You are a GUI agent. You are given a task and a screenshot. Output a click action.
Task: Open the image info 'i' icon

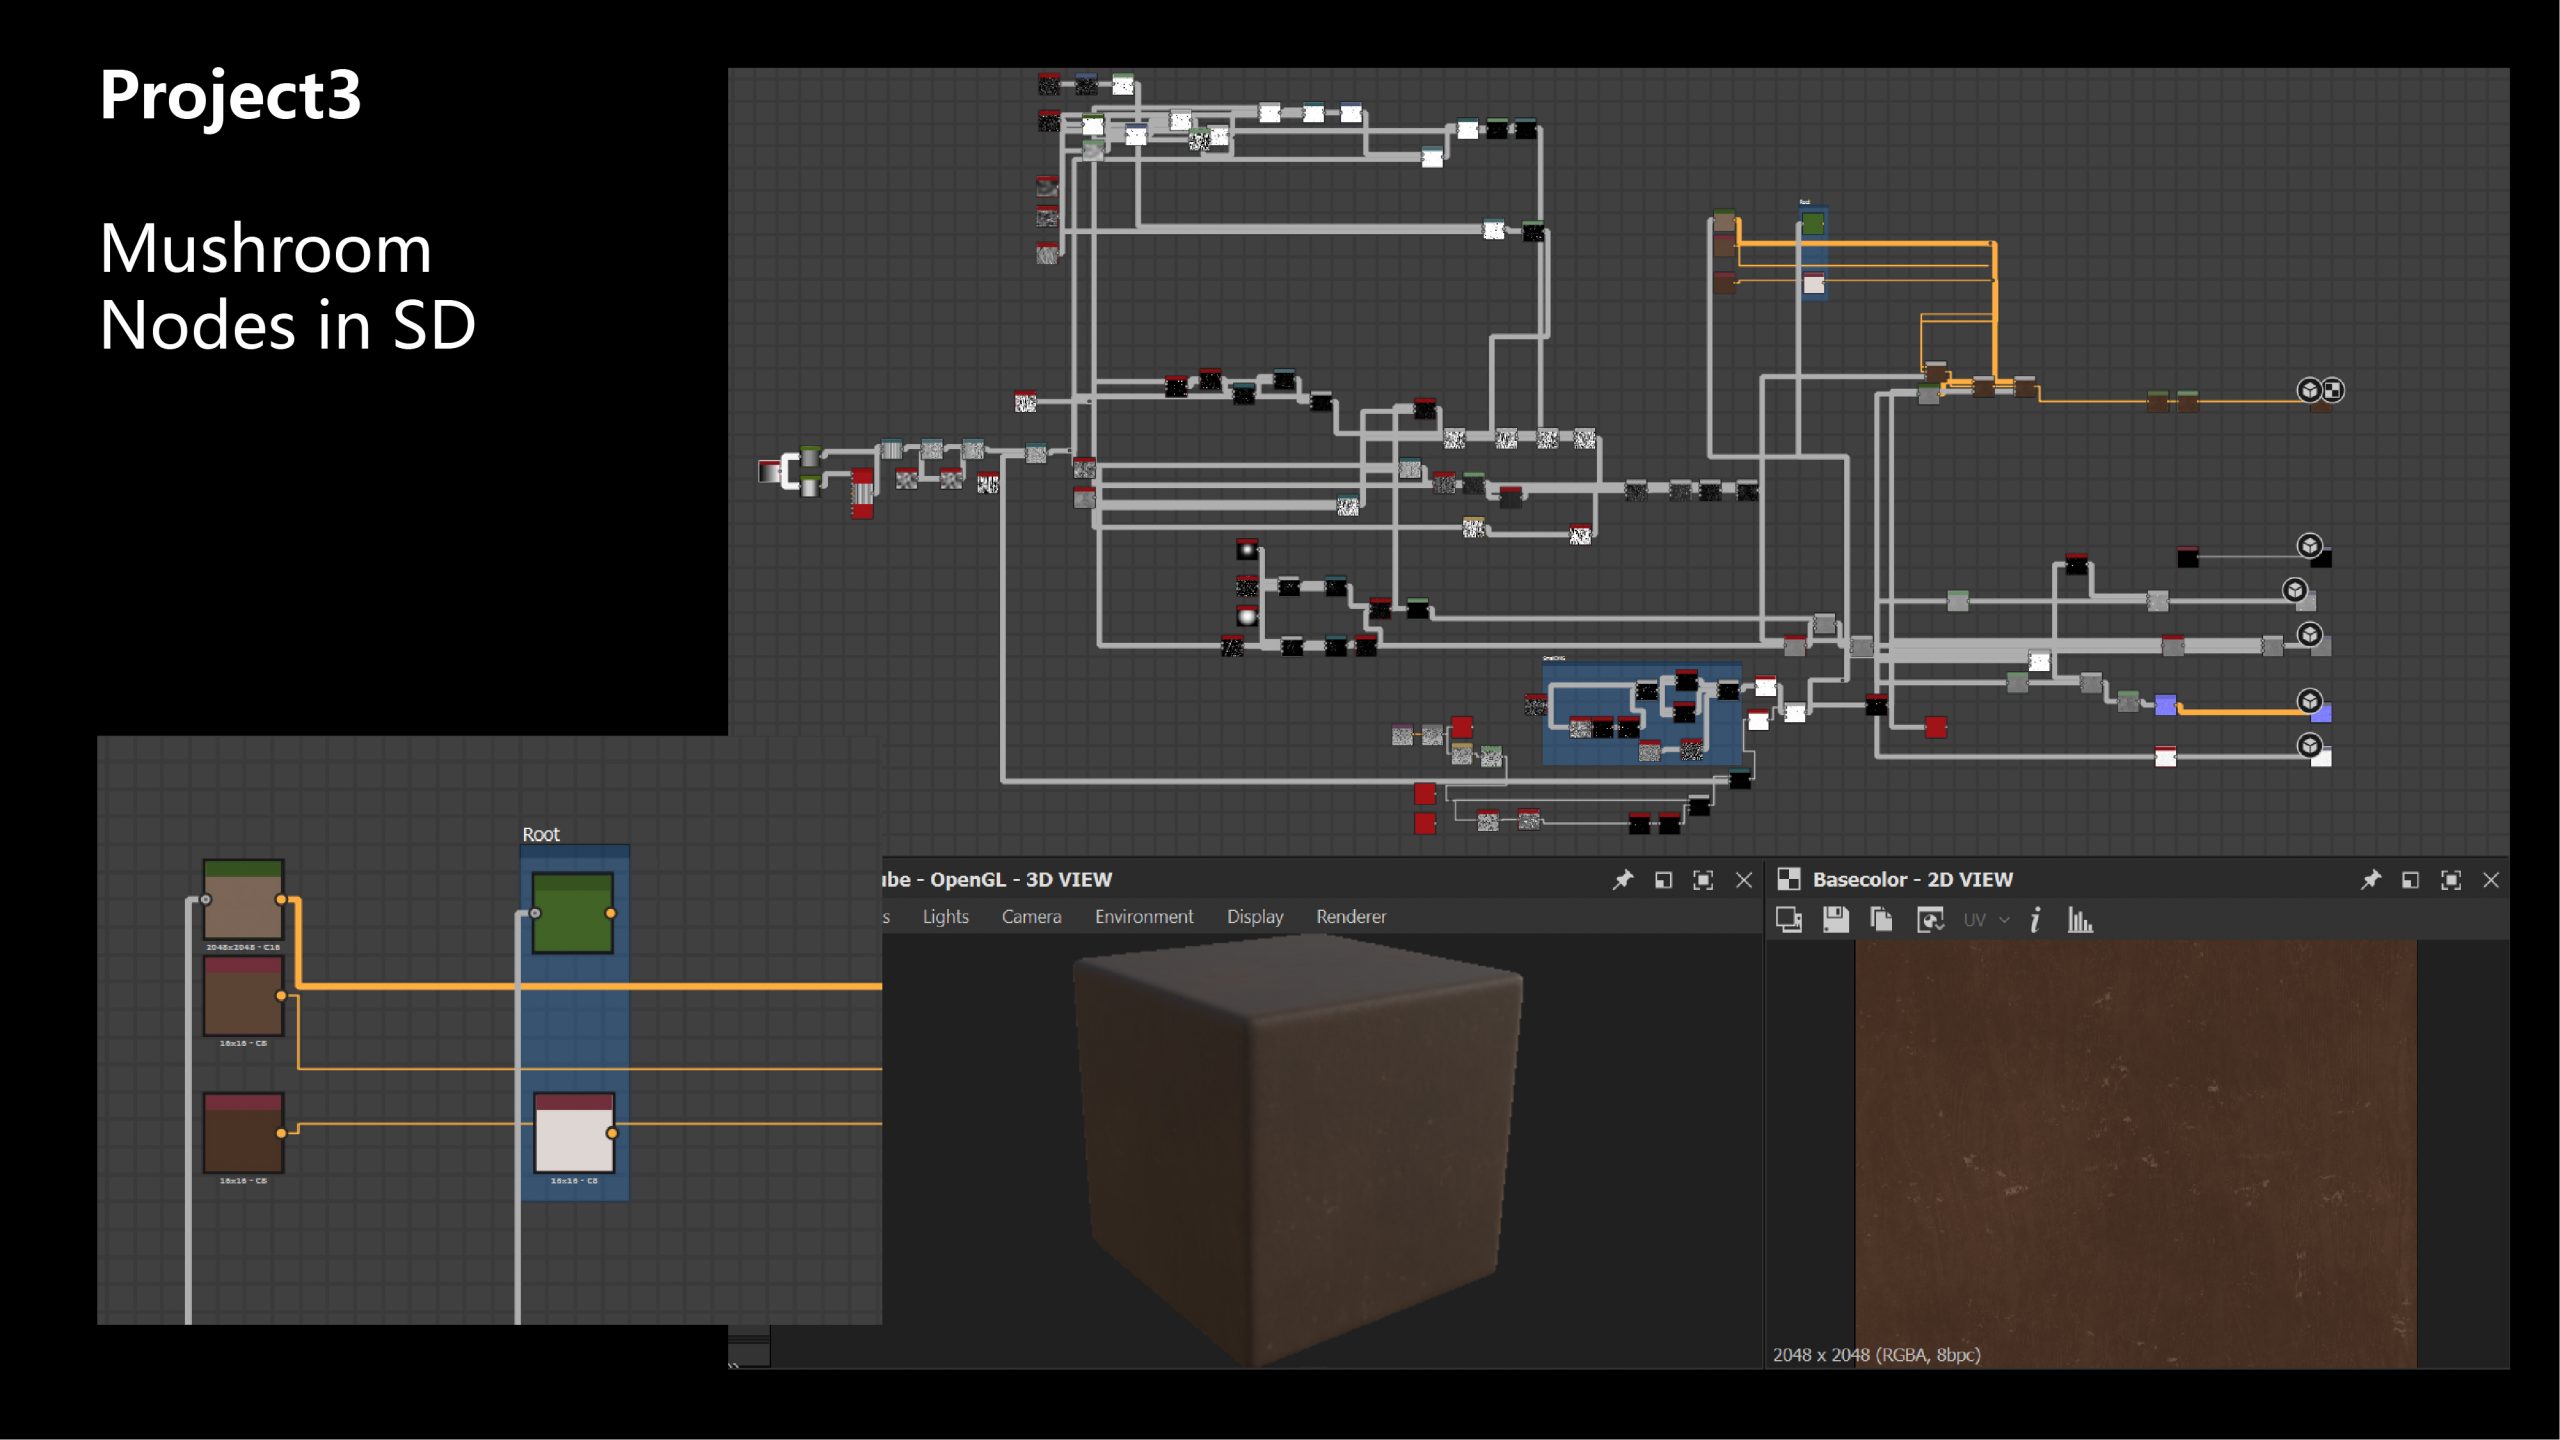(x=2035, y=919)
